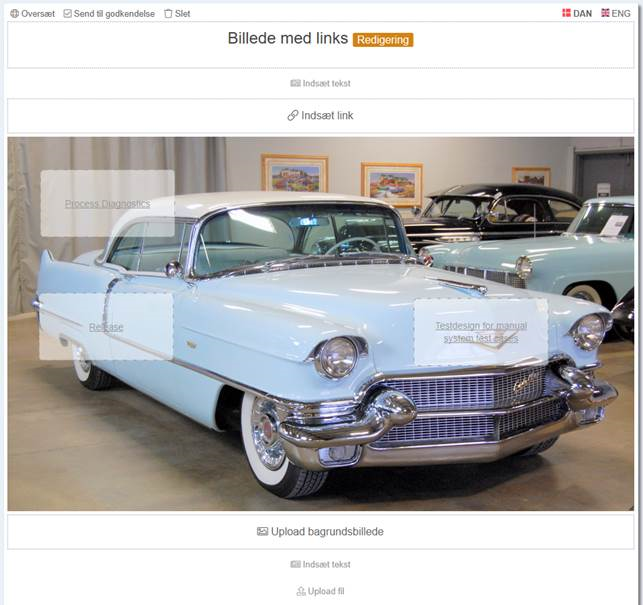
Task: Click the British flag icon
Action: pos(605,13)
